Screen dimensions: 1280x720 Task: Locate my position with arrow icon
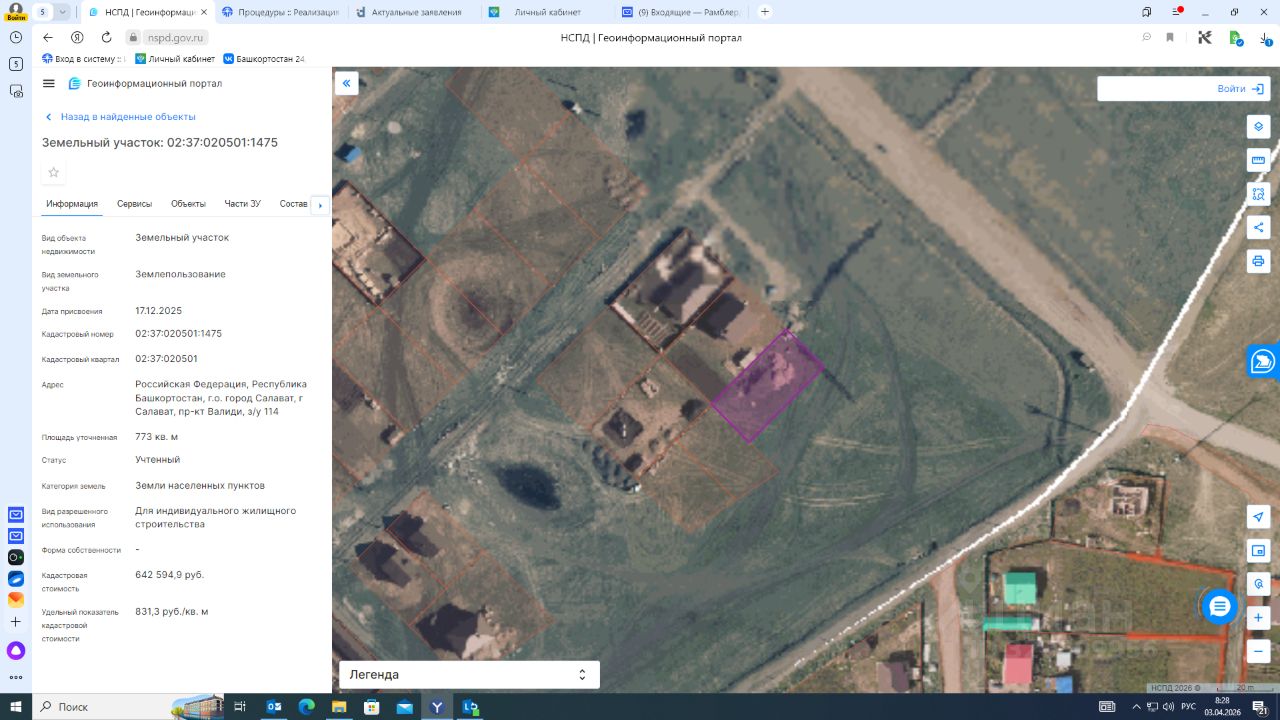coord(1258,516)
